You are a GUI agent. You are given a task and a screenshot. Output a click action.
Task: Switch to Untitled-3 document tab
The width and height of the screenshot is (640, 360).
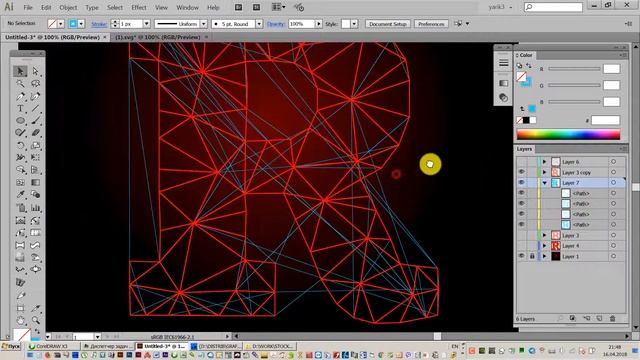(x=52, y=37)
